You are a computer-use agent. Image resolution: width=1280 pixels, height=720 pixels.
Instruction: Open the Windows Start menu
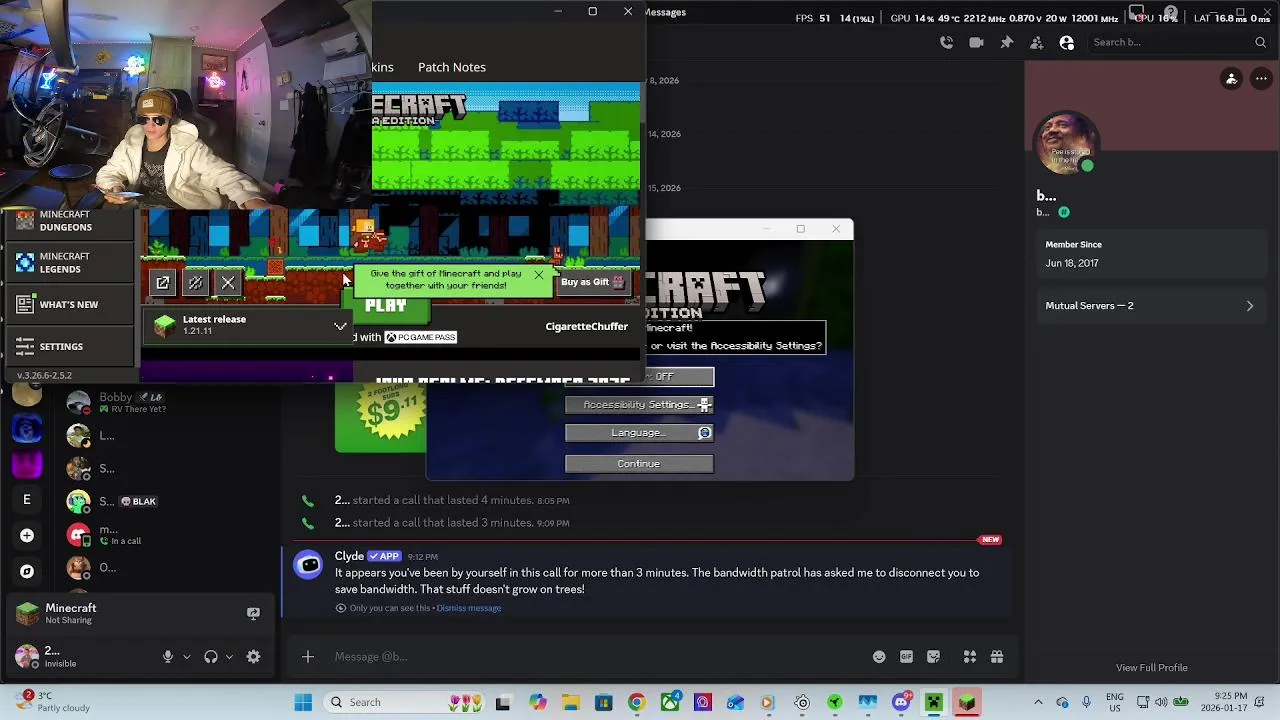303,703
